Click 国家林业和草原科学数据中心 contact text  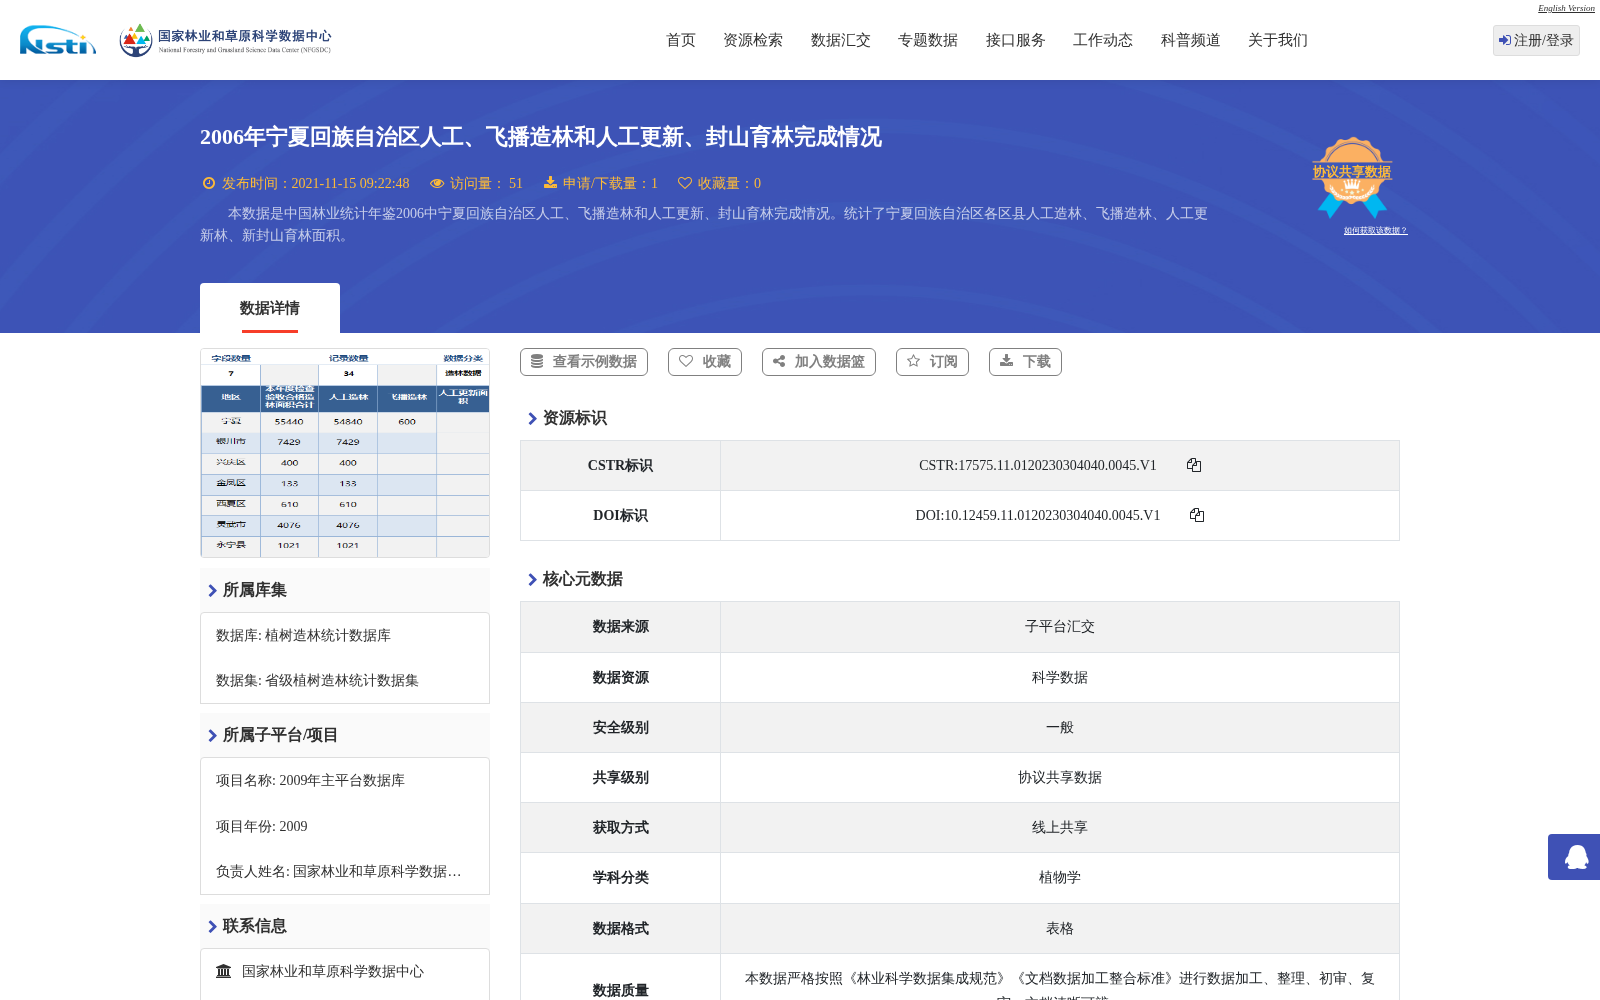pyautogui.click(x=333, y=971)
